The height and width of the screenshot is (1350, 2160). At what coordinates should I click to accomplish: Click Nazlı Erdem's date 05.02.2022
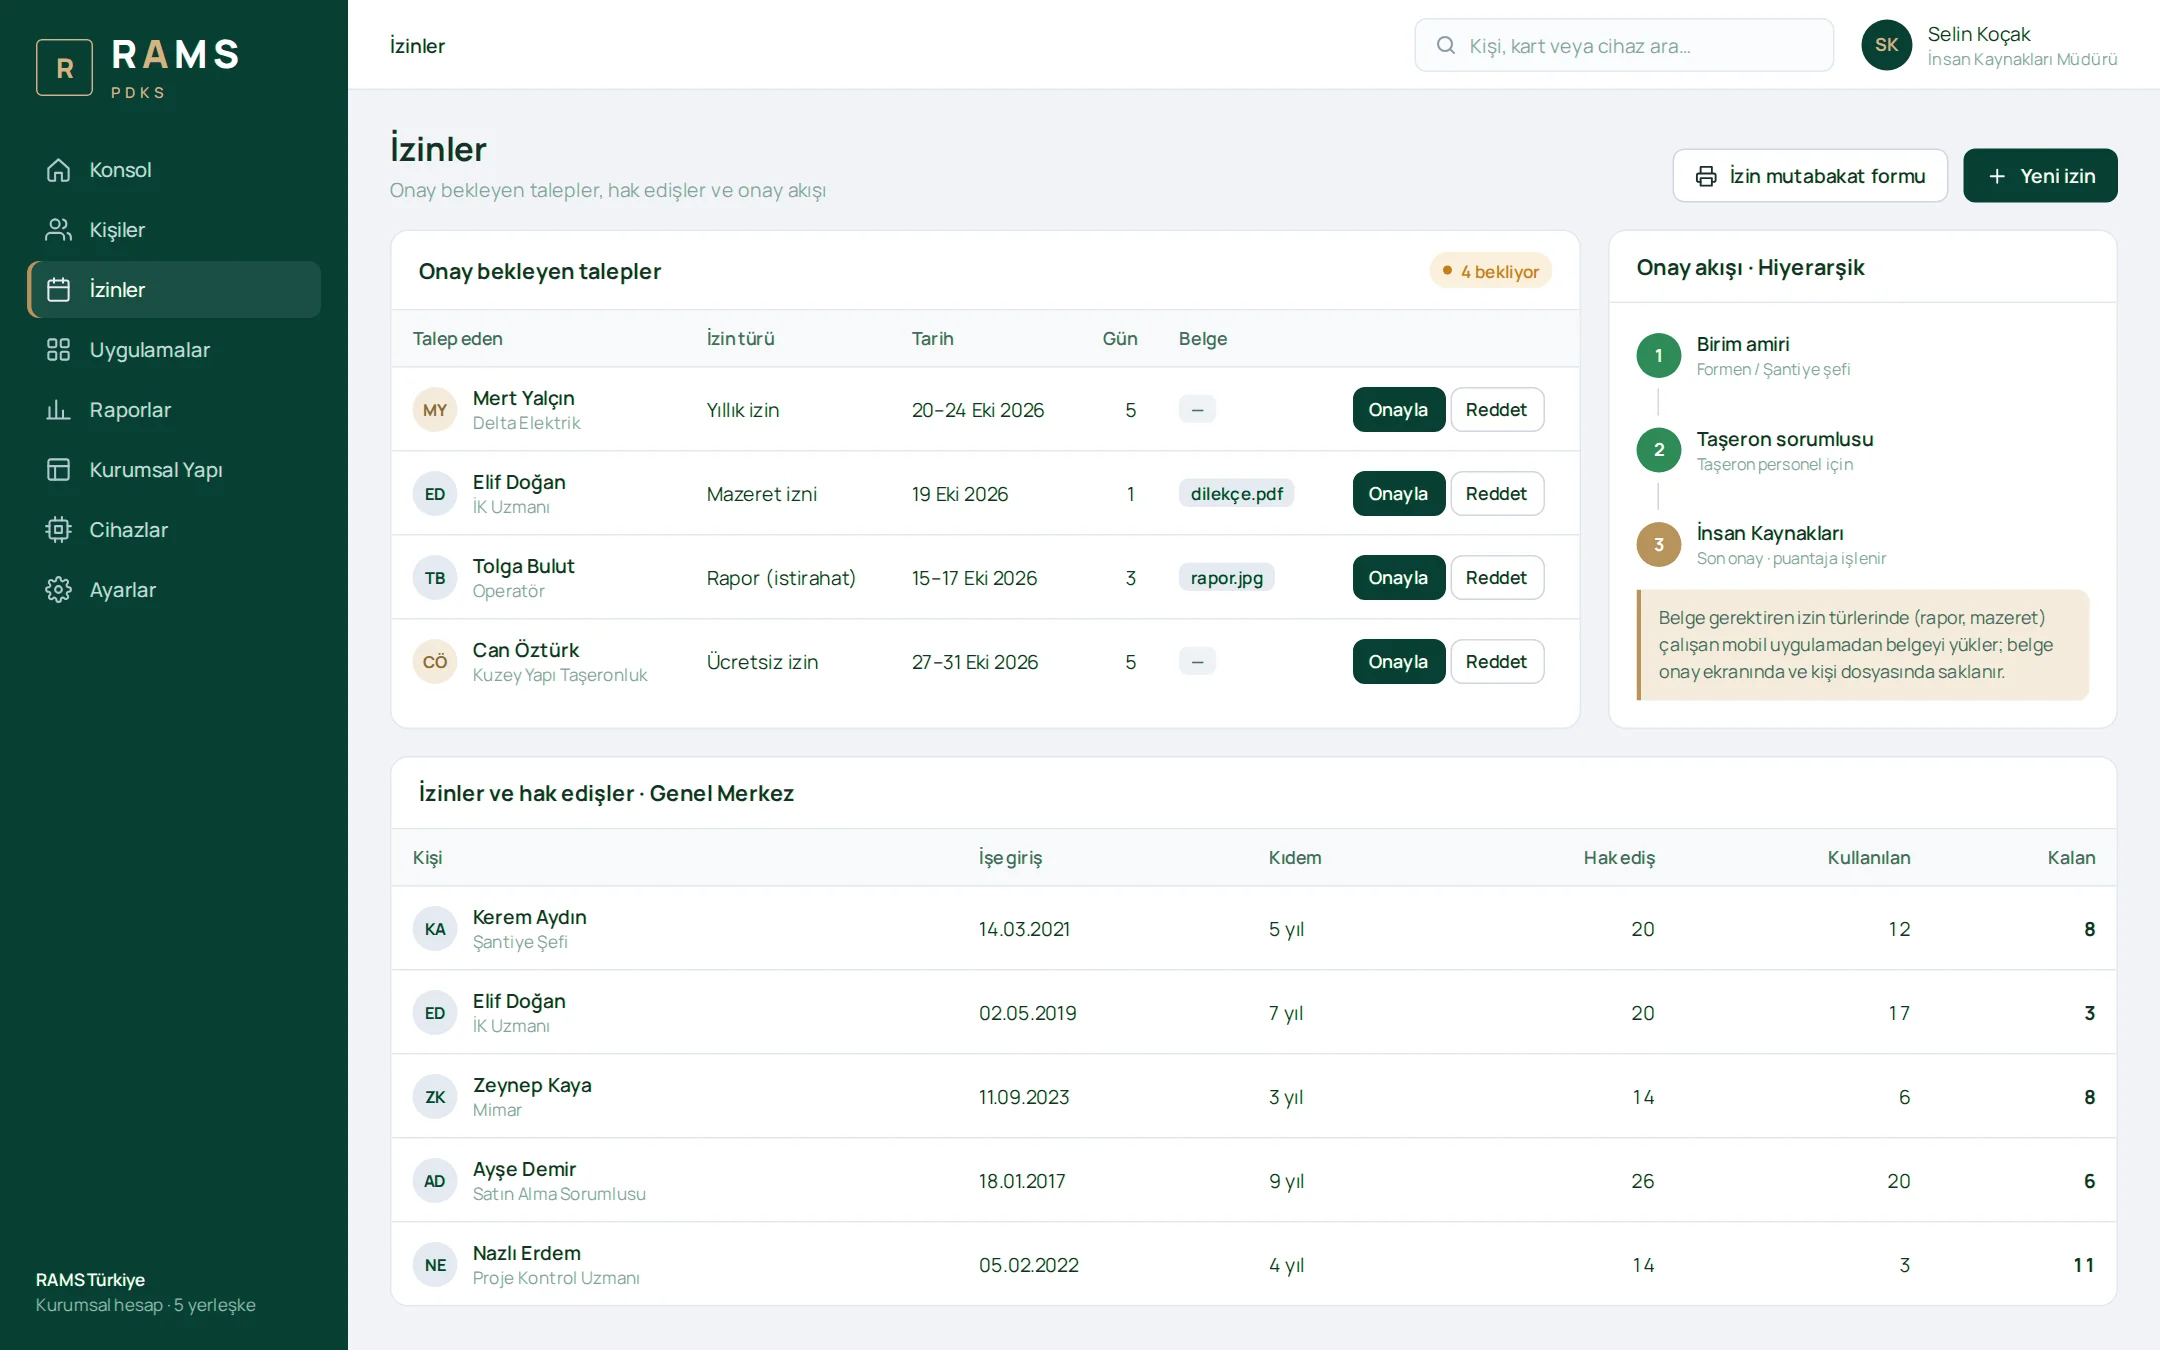point(1029,1265)
